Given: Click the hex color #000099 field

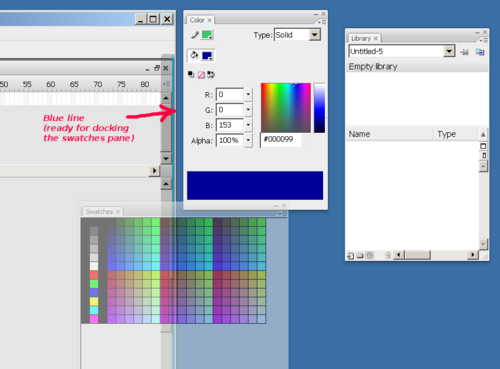Looking at the screenshot, I should click(x=281, y=140).
